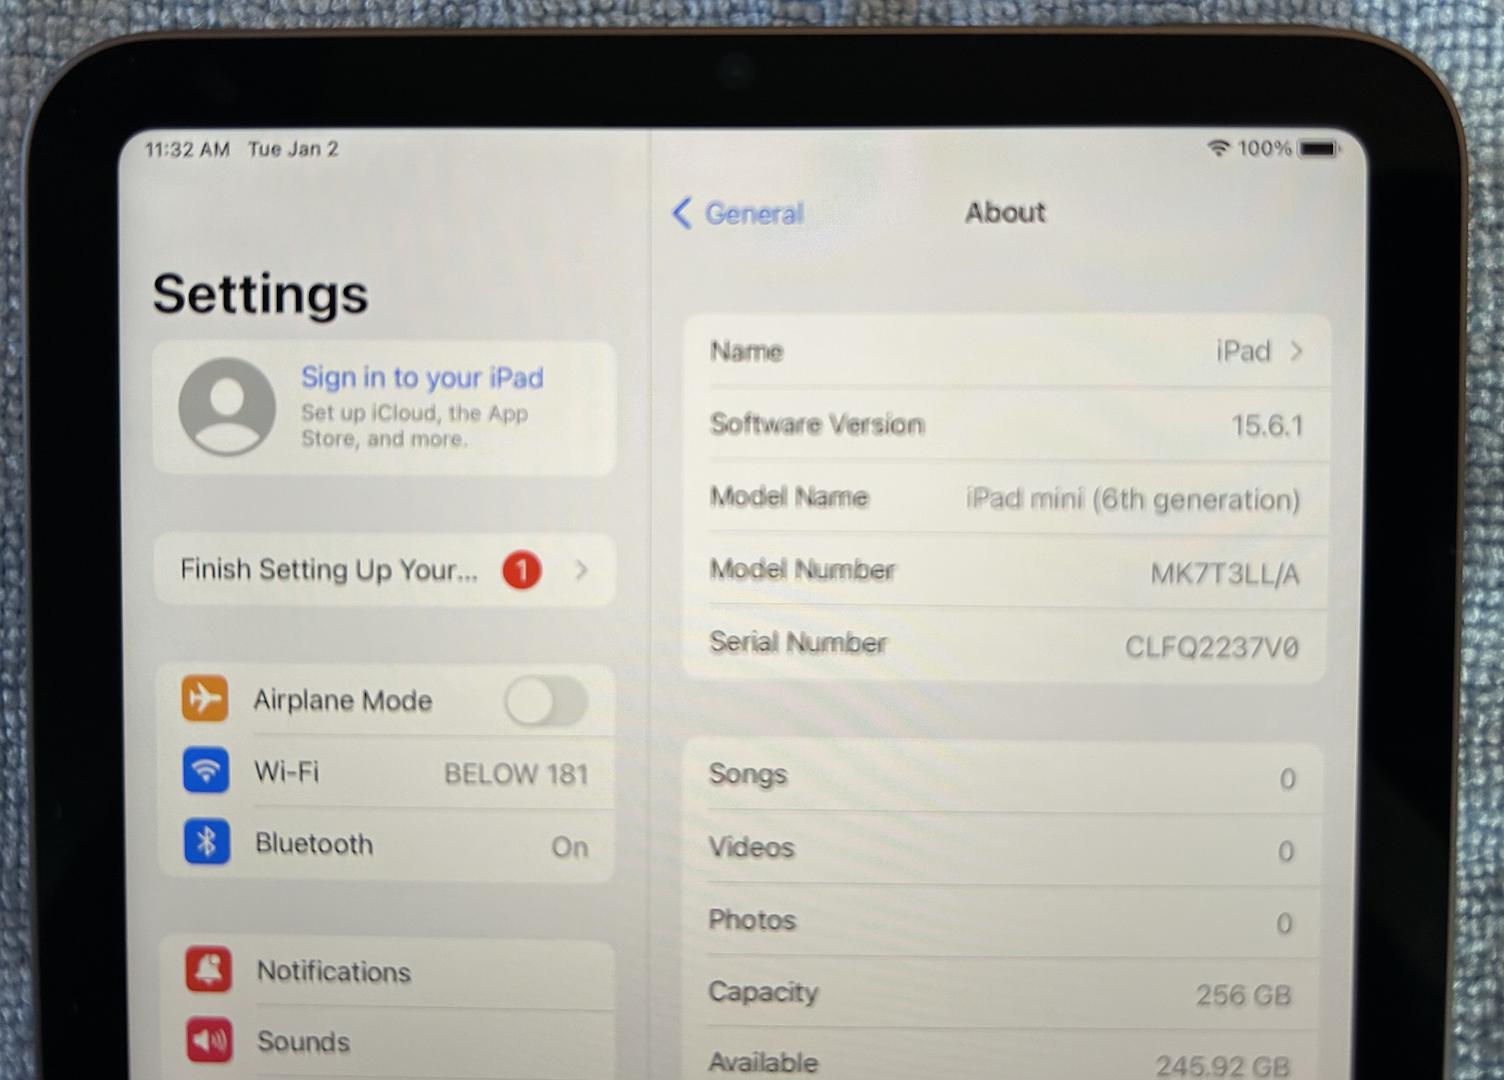Tap the Tue Jan 2 date
Viewport: 1504px width, 1080px height.
point(293,149)
